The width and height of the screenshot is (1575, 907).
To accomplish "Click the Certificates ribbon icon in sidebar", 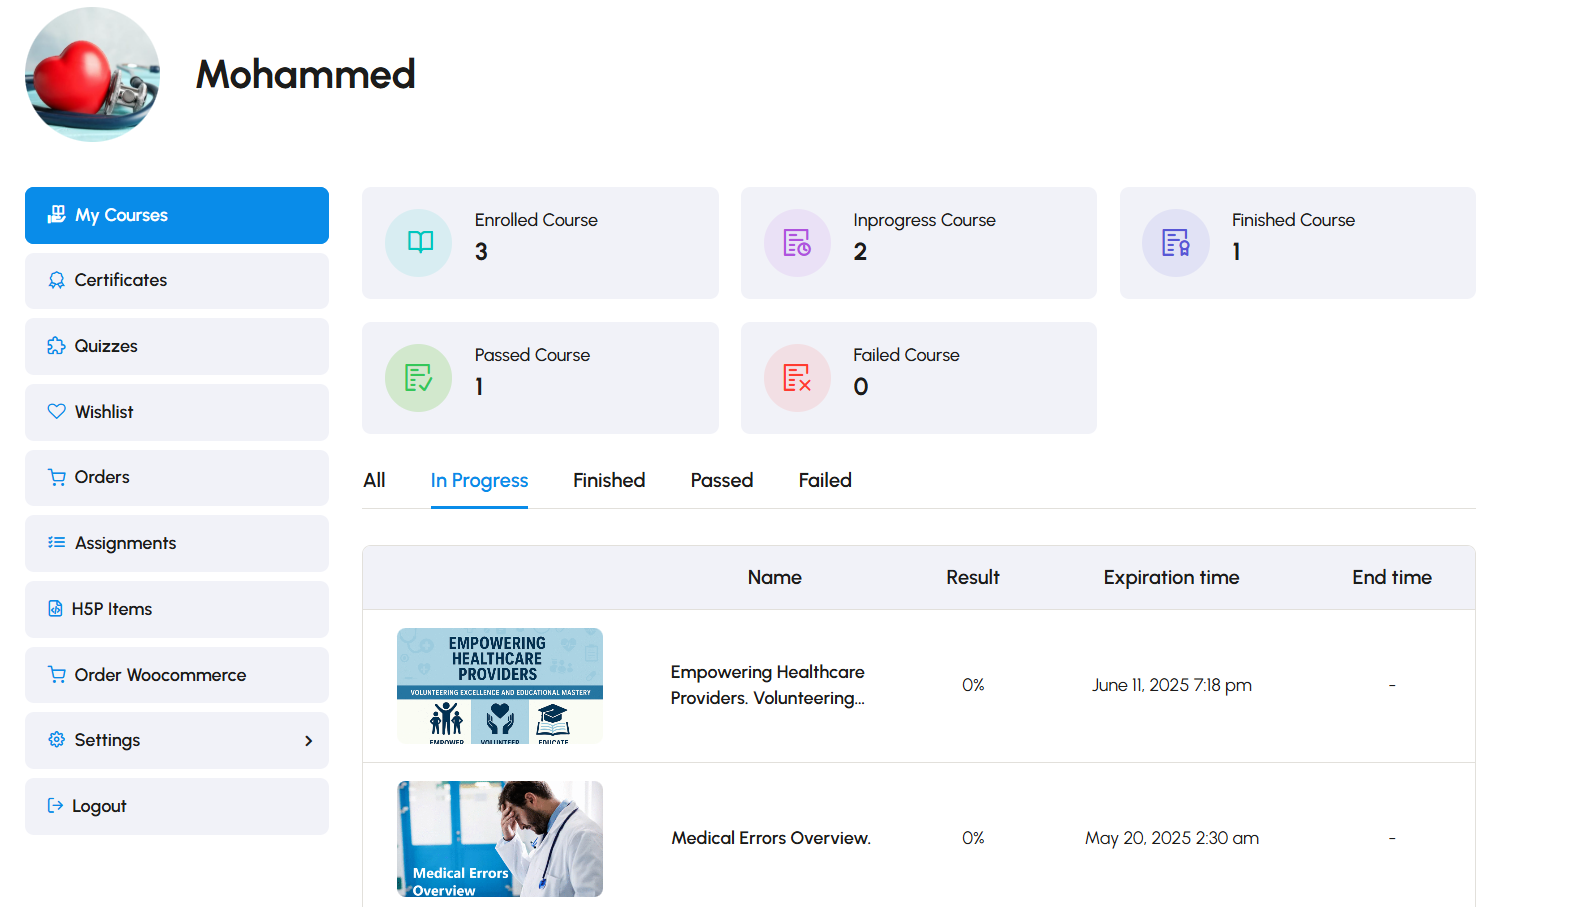I will 56,280.
